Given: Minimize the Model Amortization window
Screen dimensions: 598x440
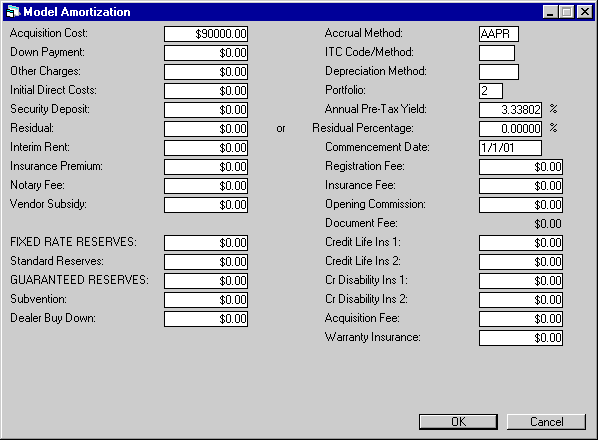Looking at the screenshot, I should [550, 12].
